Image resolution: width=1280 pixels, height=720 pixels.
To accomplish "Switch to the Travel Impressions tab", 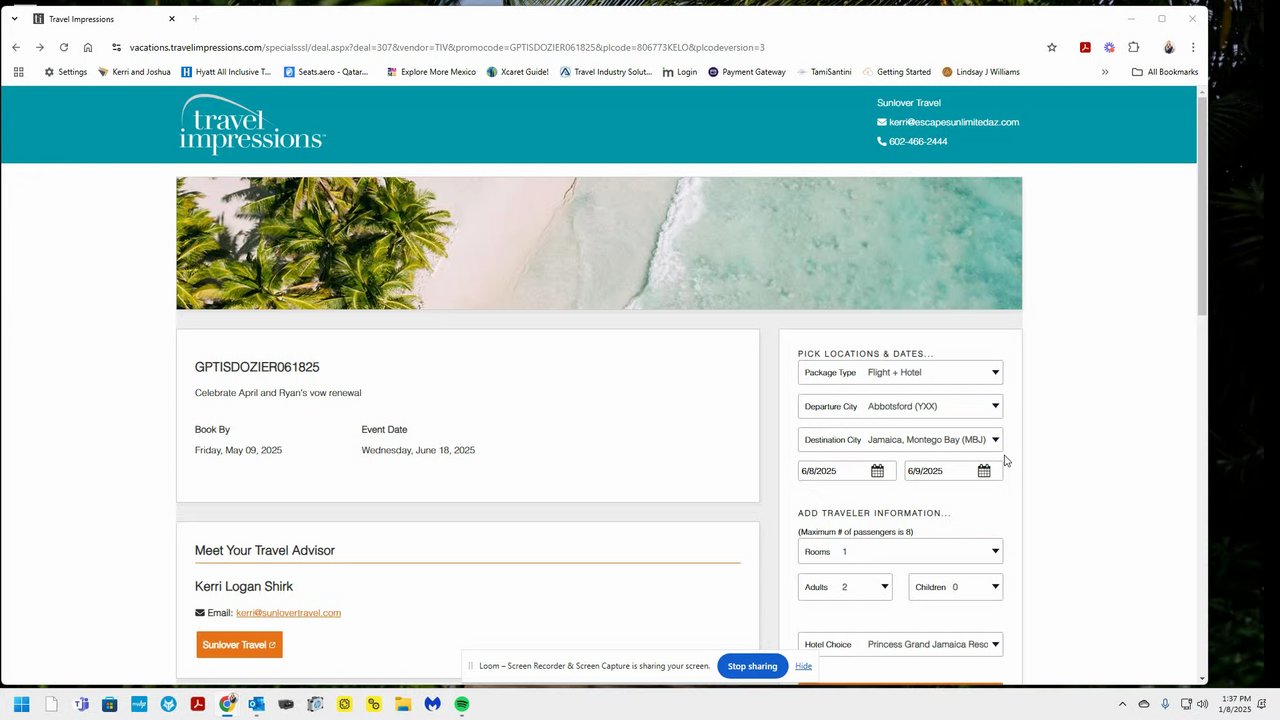I will point(102,19).
